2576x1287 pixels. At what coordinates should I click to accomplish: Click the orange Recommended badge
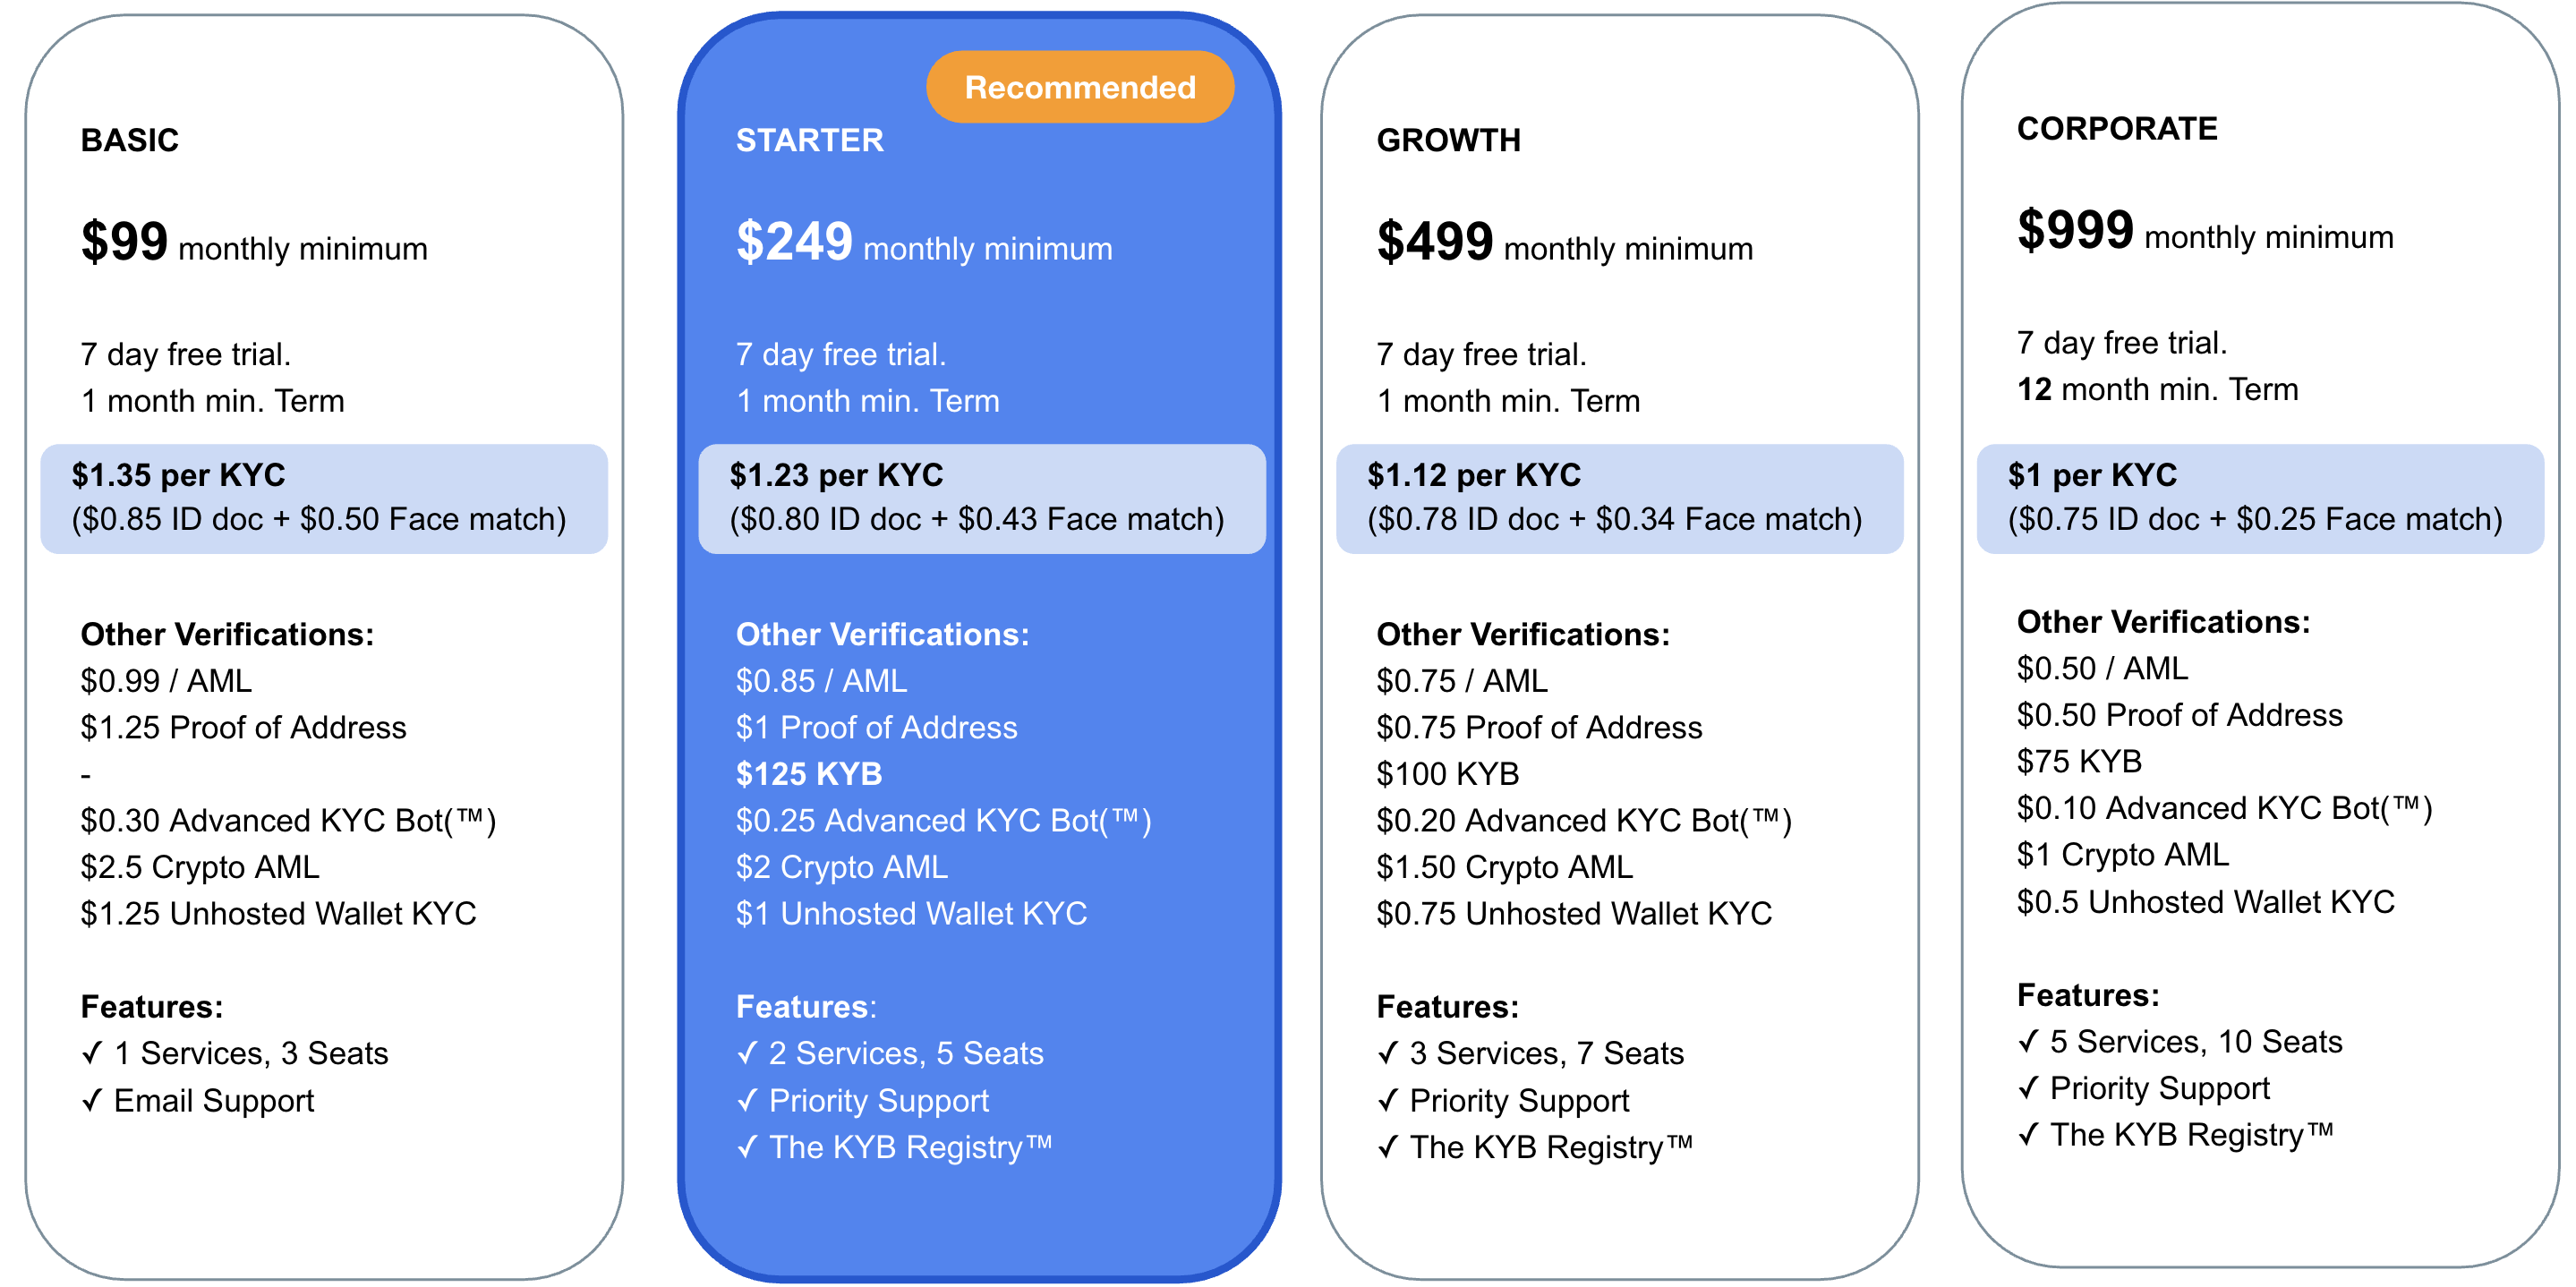1079,88
